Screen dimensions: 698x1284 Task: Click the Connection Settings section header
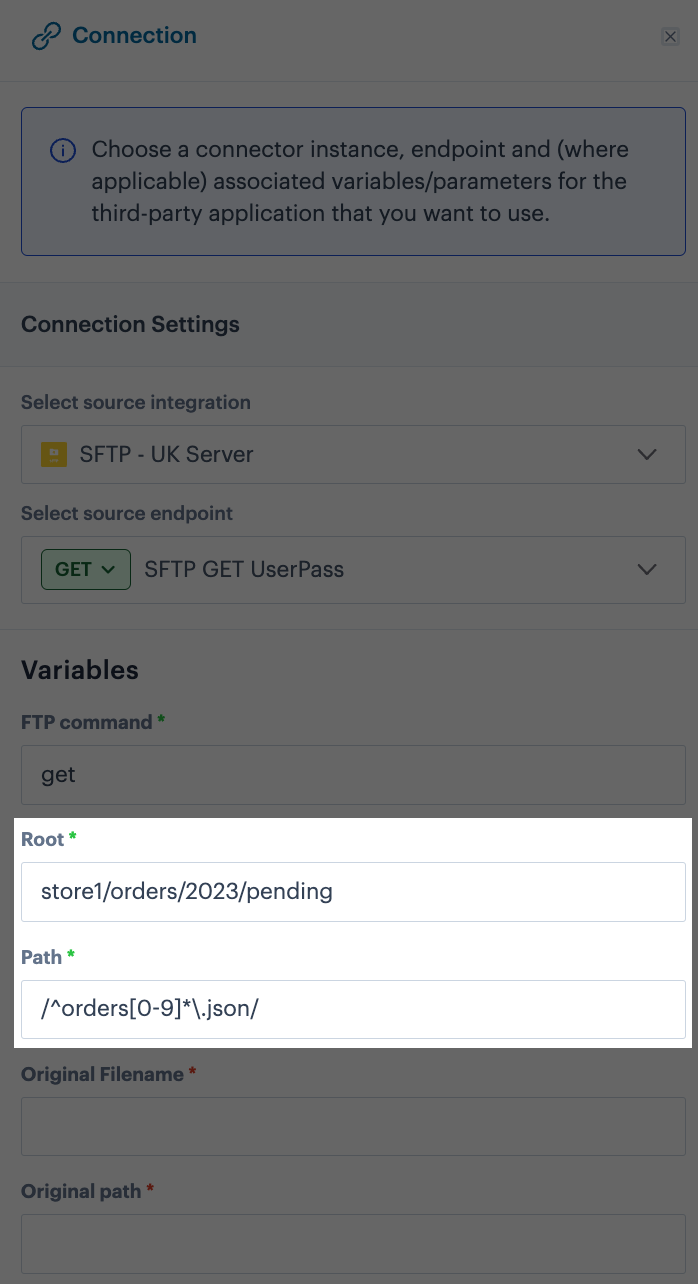pyautogui.click(x=130, y=325)
